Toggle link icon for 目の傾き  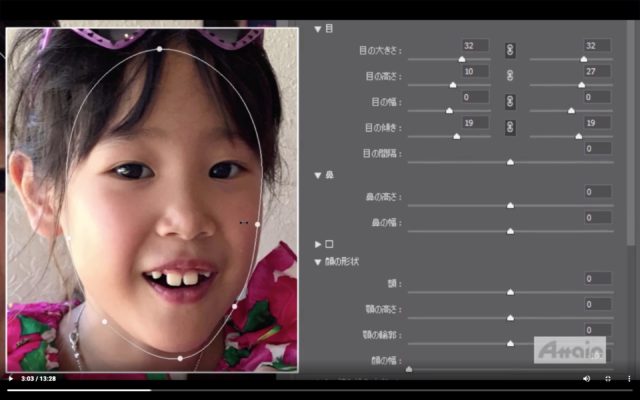click(x=510, y=127)
